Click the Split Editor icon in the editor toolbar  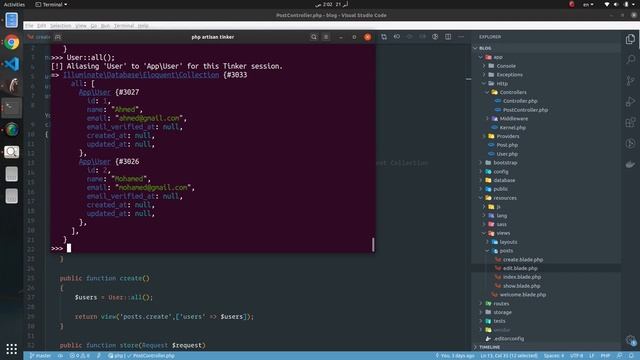tap(448, 37)
